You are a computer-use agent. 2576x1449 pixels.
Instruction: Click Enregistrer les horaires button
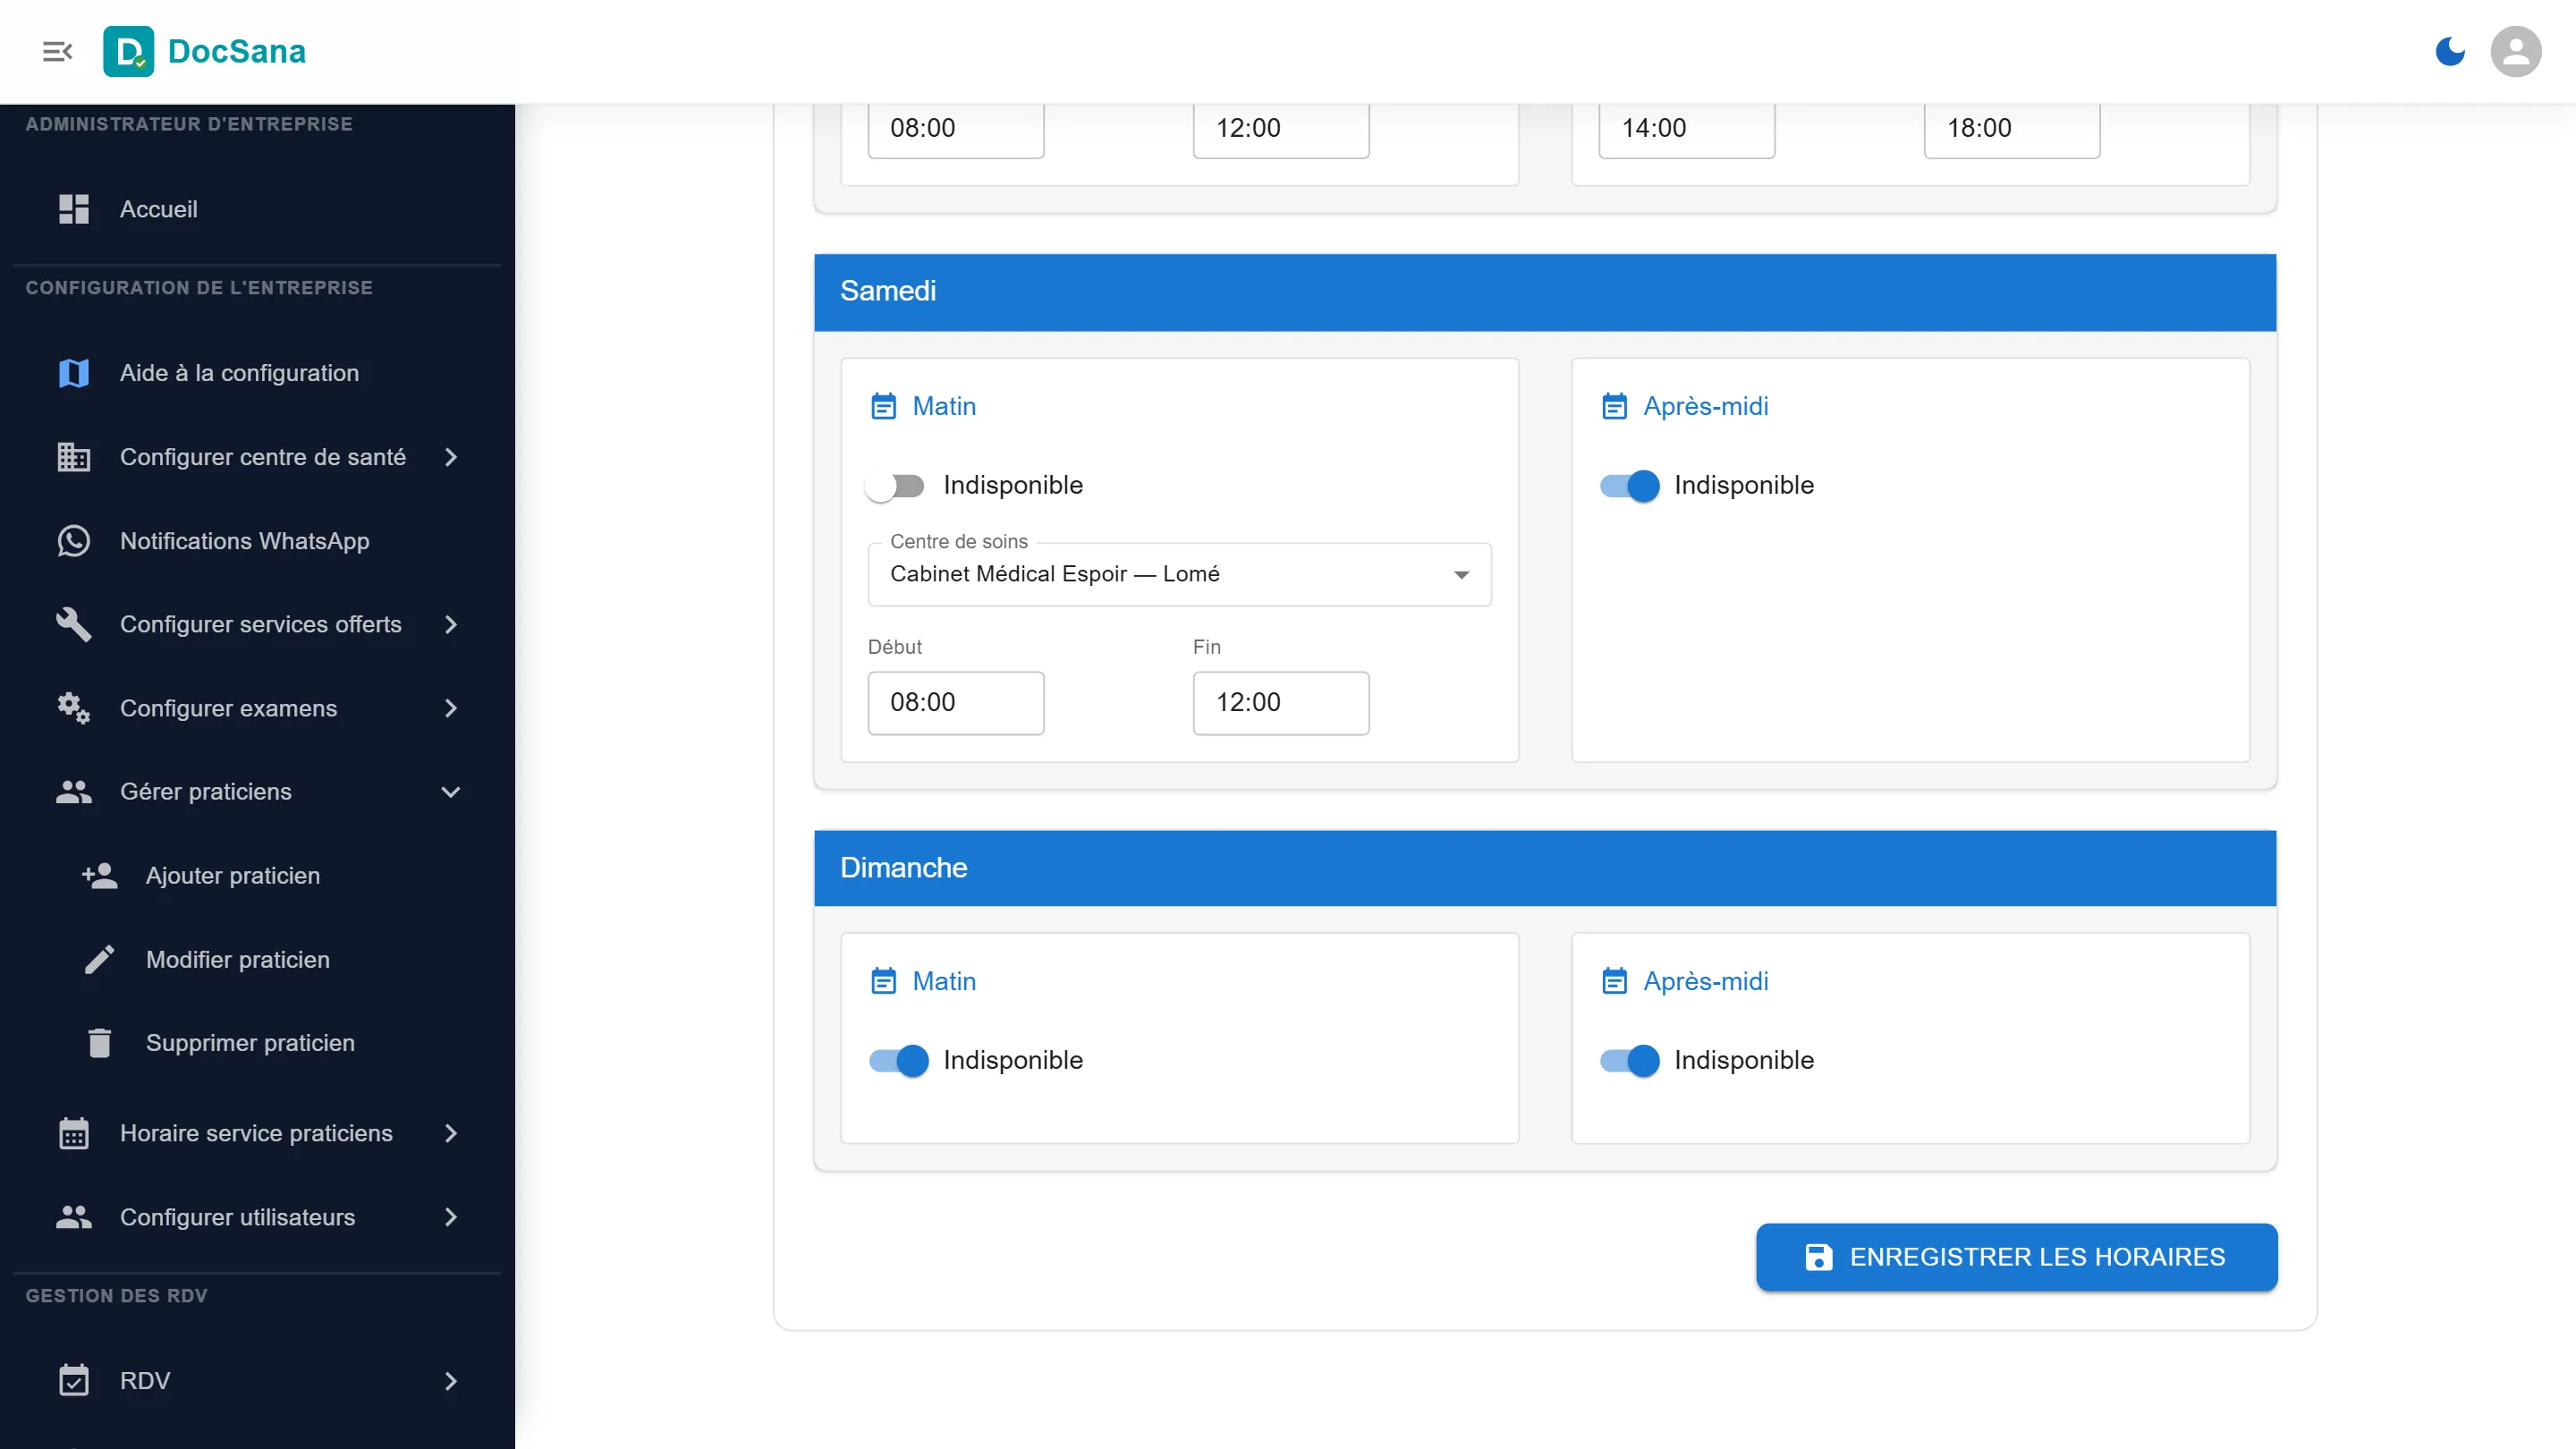[x=2016, y=1257]
